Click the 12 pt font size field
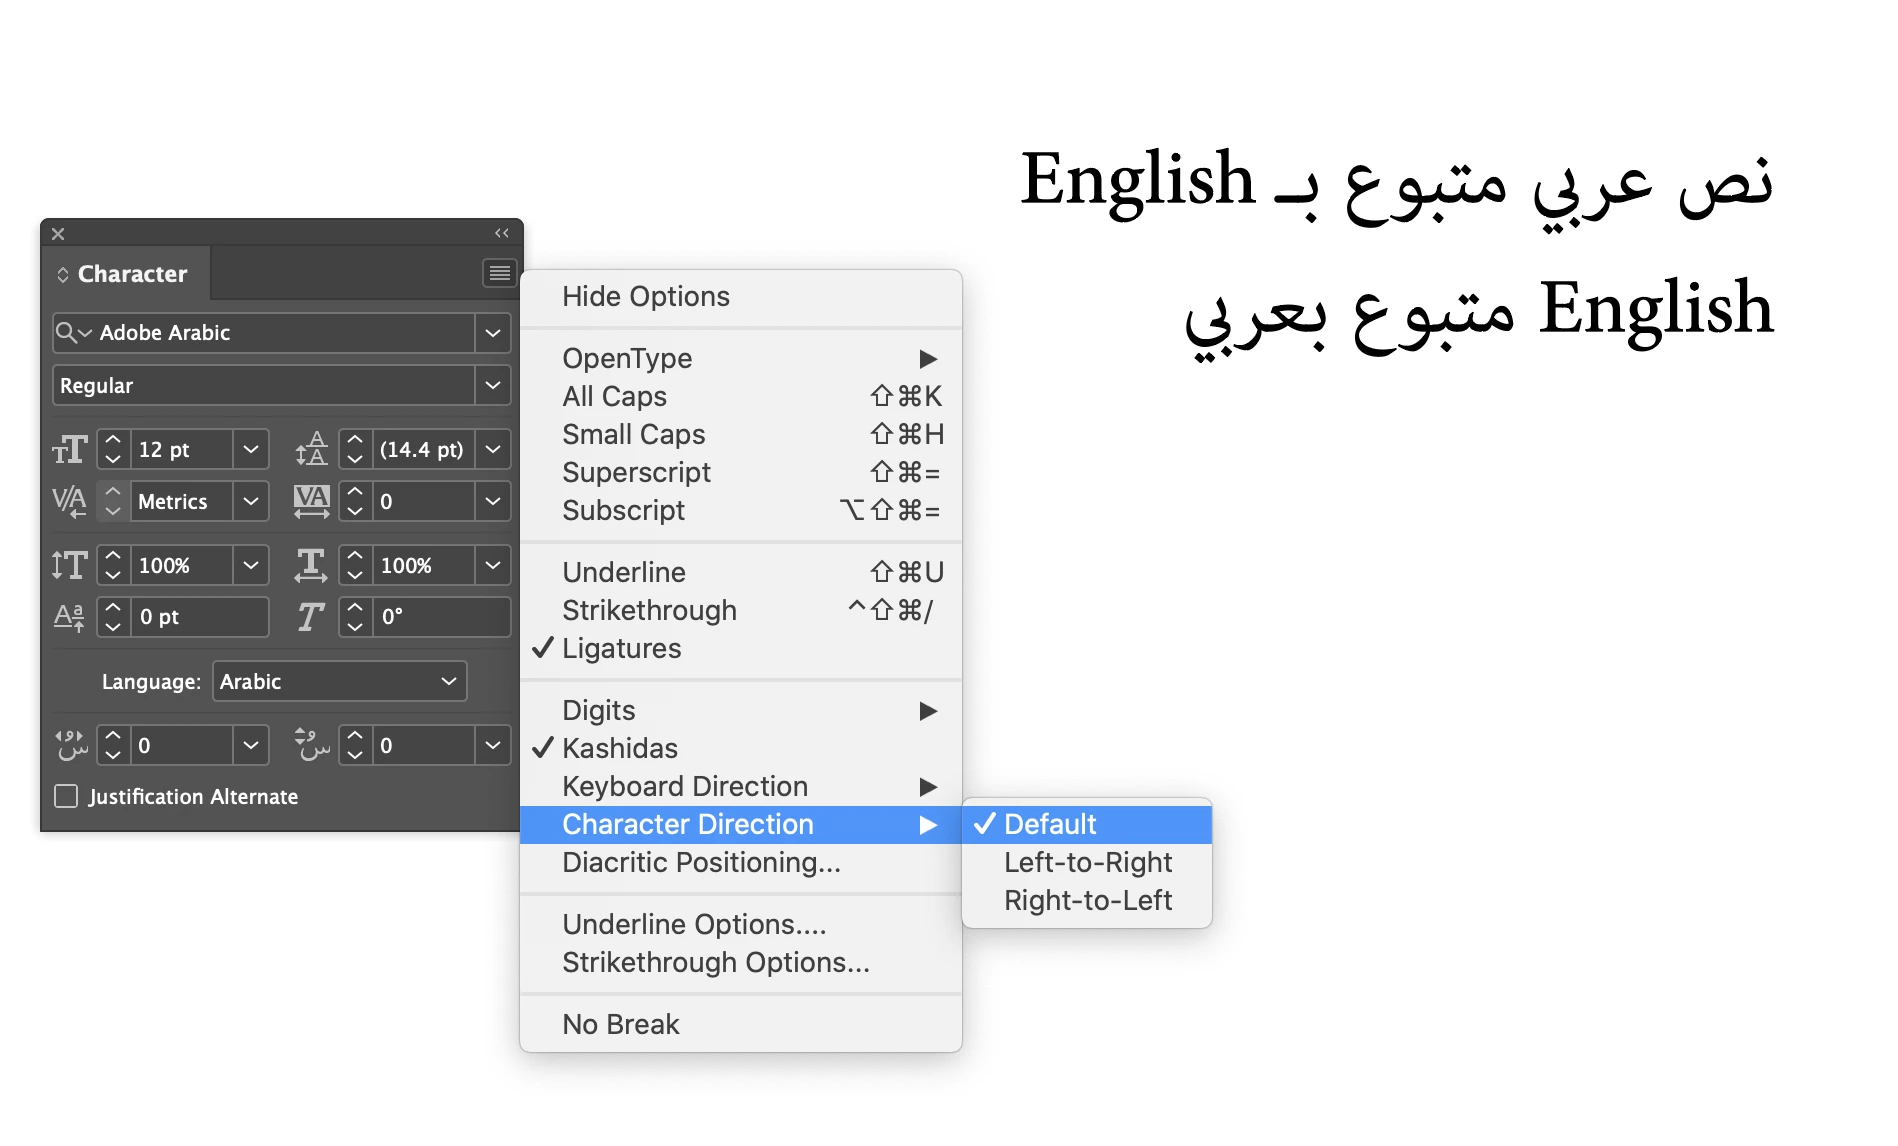The width and height of the screenshot is (1898, 1146). [x=182, y=450]
